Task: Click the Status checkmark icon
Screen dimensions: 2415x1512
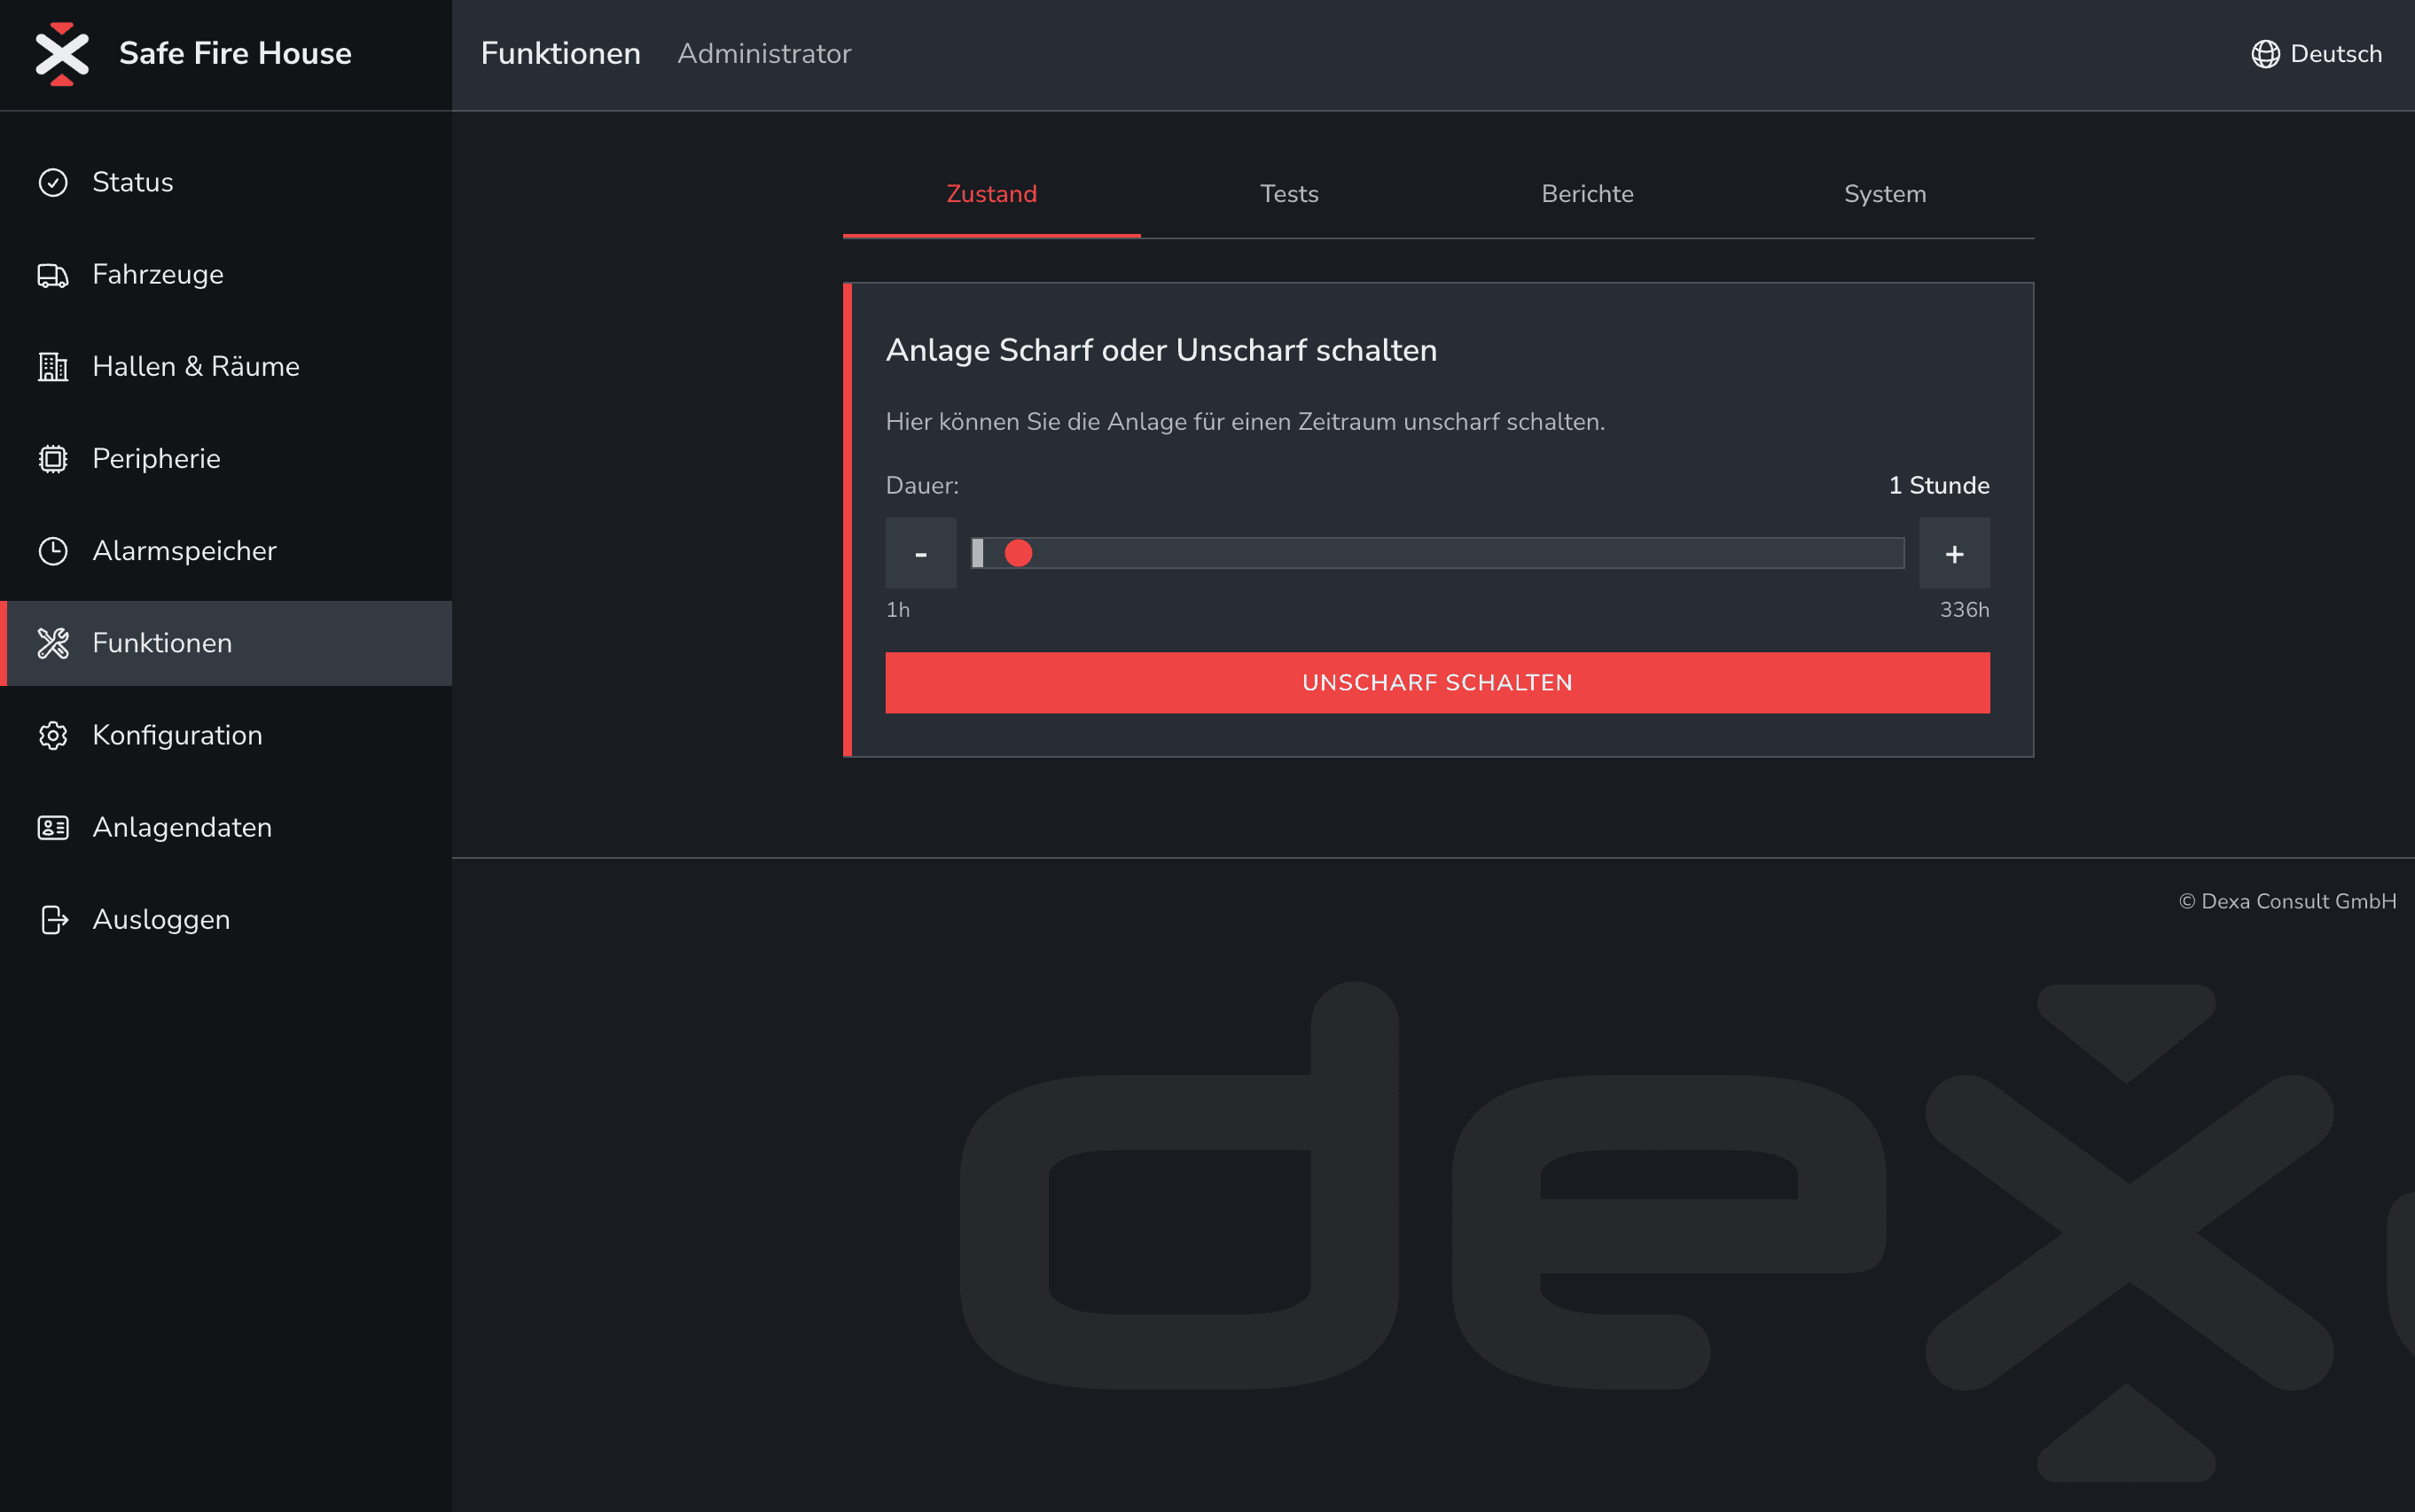Action: click(x=53, y=182)
